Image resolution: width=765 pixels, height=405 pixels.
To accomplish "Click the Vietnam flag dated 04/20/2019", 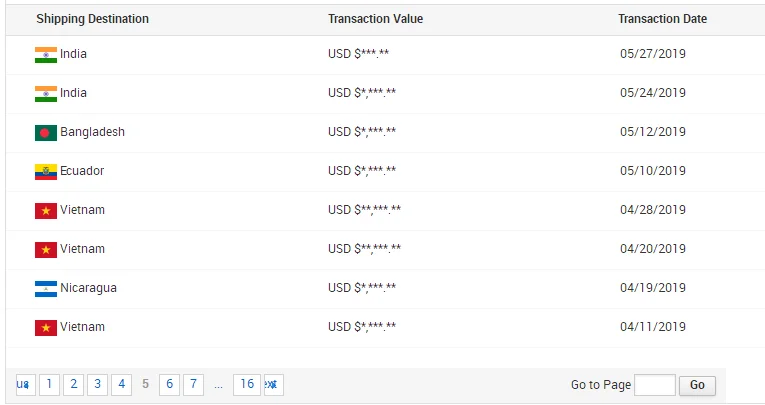I will [x=45, y=249].
